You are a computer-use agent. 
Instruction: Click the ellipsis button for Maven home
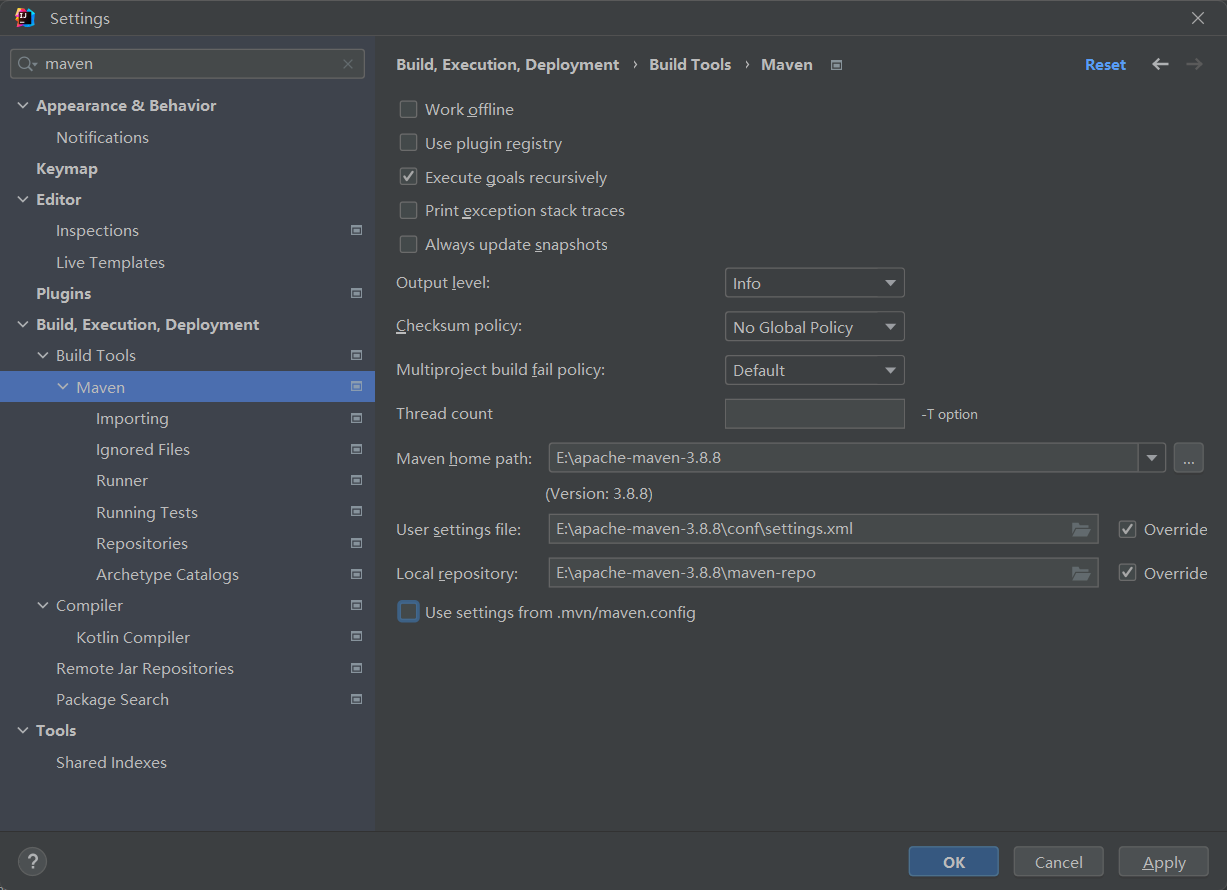[1188, 458]
